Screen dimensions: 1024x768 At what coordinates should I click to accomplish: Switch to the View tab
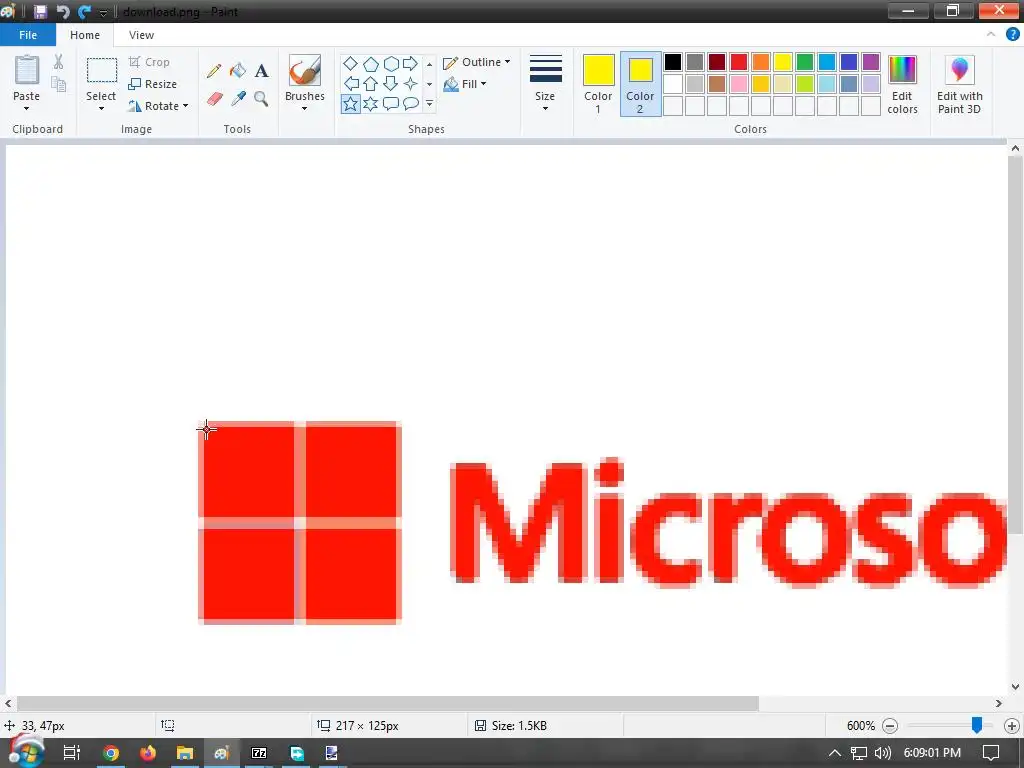(141, 35)
